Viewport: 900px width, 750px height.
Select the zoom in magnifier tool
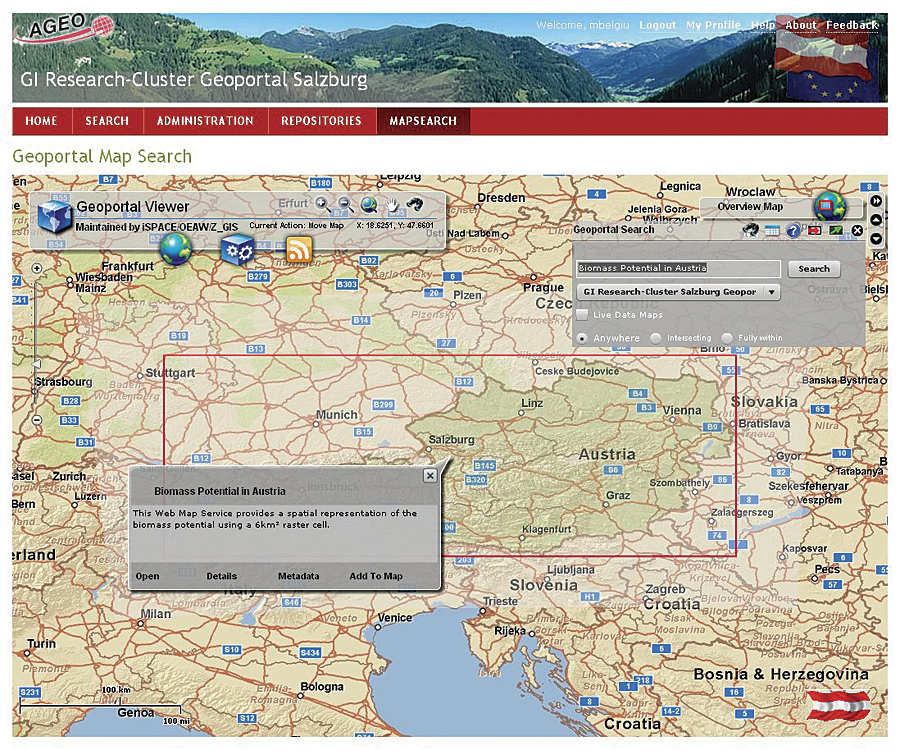(323, 204)
